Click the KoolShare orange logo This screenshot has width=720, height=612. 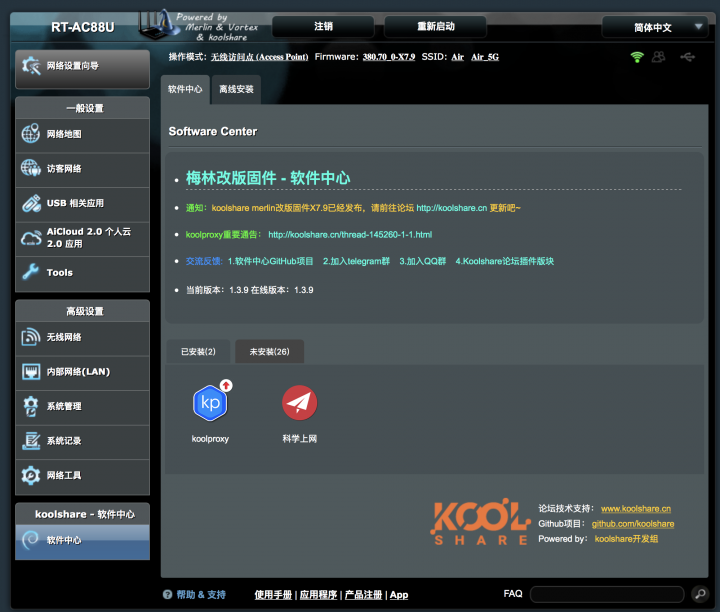(481, 522)
